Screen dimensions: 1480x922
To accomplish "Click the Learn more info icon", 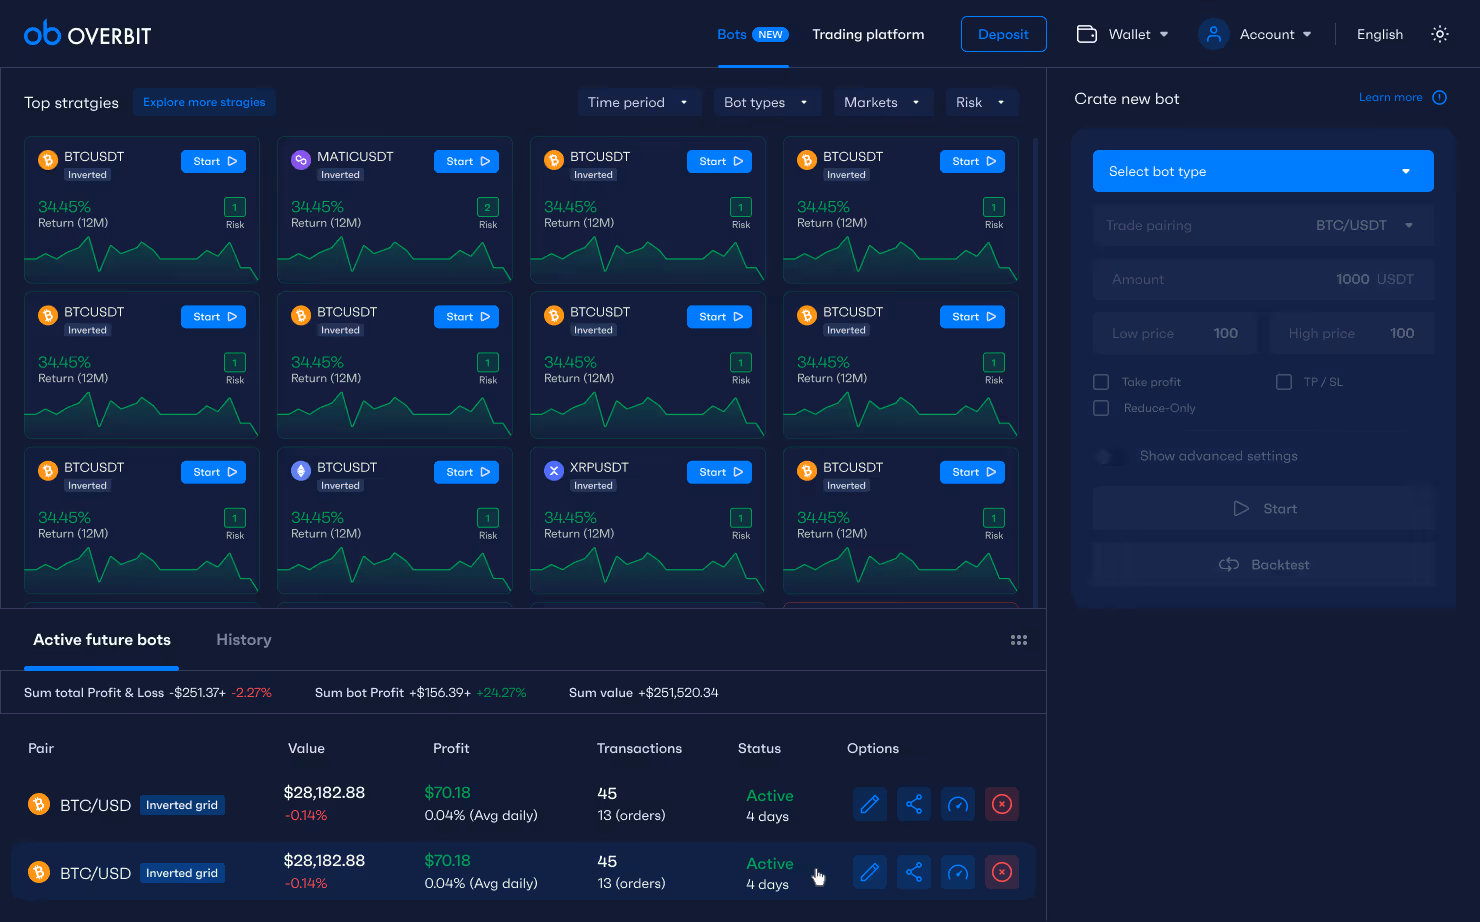I will click(1440, 97).
